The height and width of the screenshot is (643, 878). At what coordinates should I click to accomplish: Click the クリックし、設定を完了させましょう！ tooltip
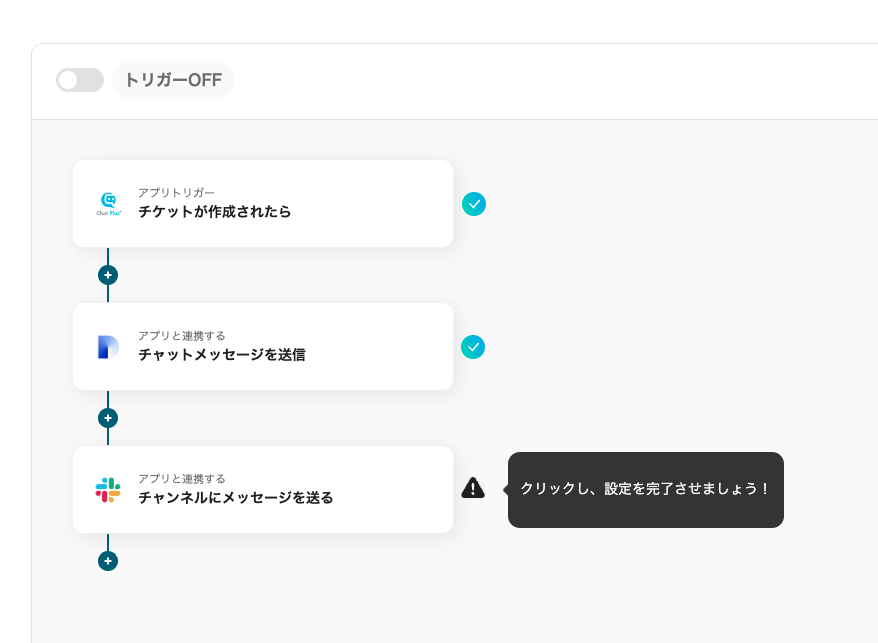coord(646,489)
